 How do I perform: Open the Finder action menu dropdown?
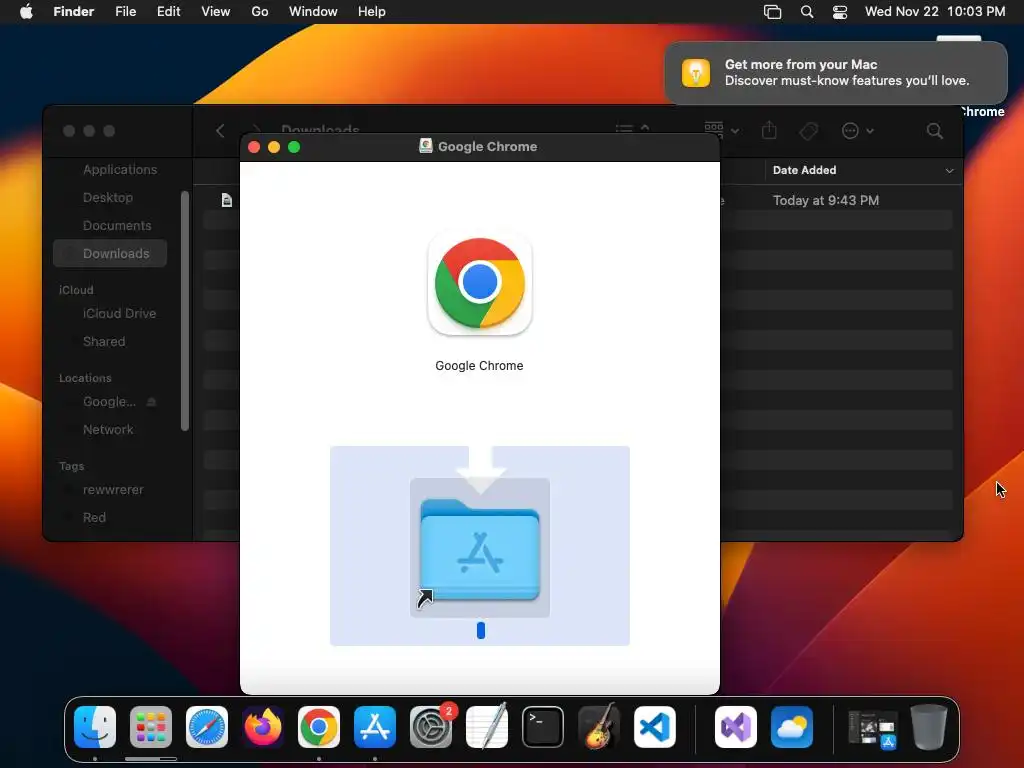point(857,131)
